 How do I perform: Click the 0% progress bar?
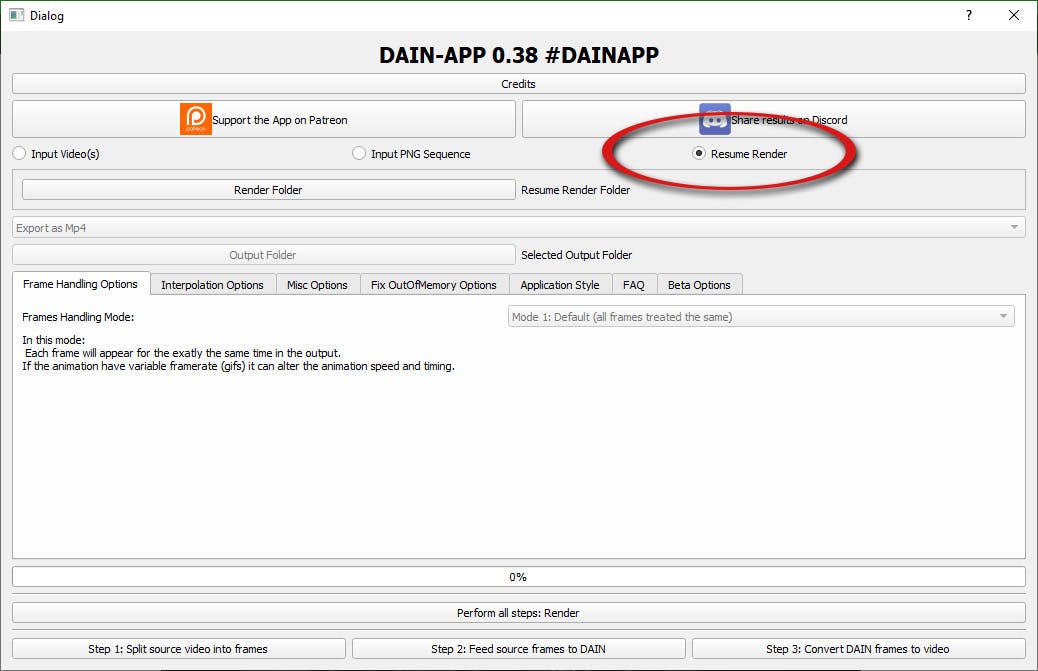pos(518,577)
